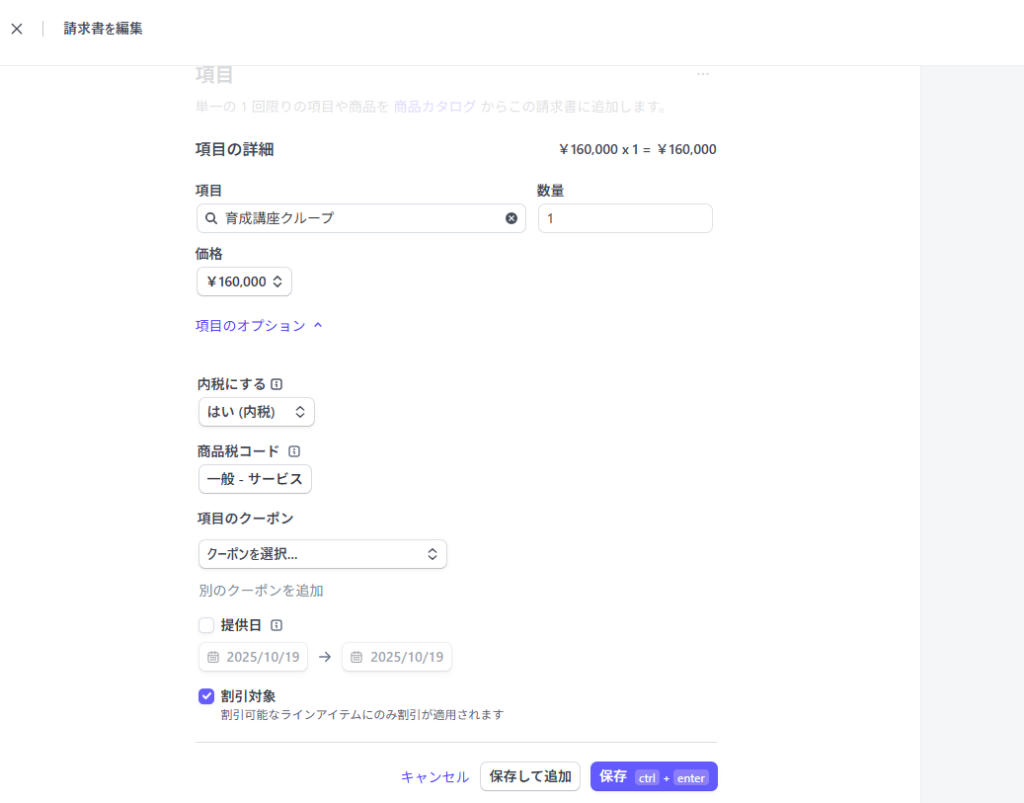Click the 数量 quantity input field
The width and height of the screenshot is (1024, 803).
pyautogui.click(x=625, y=218)
